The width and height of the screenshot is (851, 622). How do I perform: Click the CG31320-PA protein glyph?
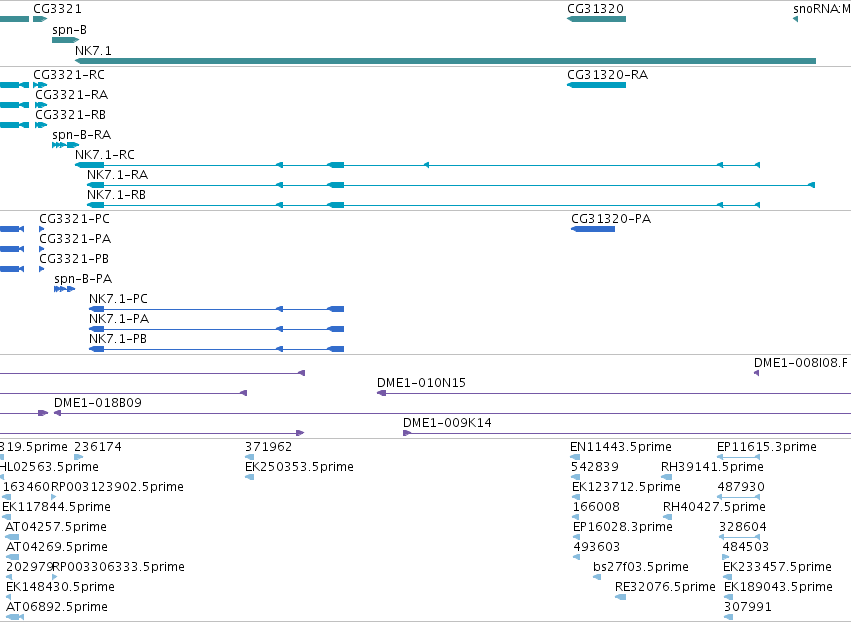coord(593,229)
